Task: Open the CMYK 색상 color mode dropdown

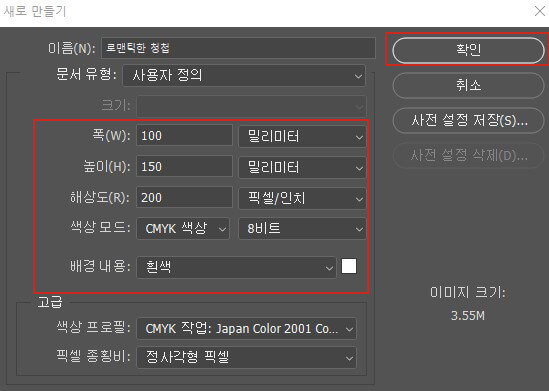Action: (x=183, y=229)
